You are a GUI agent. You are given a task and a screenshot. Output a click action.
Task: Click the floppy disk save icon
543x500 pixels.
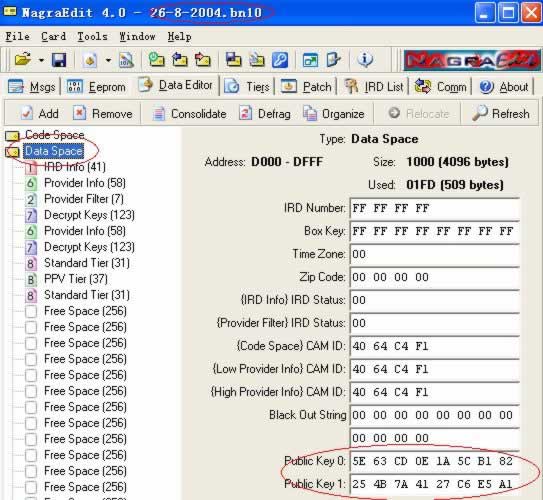pyautogui.click(x=59, y=60)
